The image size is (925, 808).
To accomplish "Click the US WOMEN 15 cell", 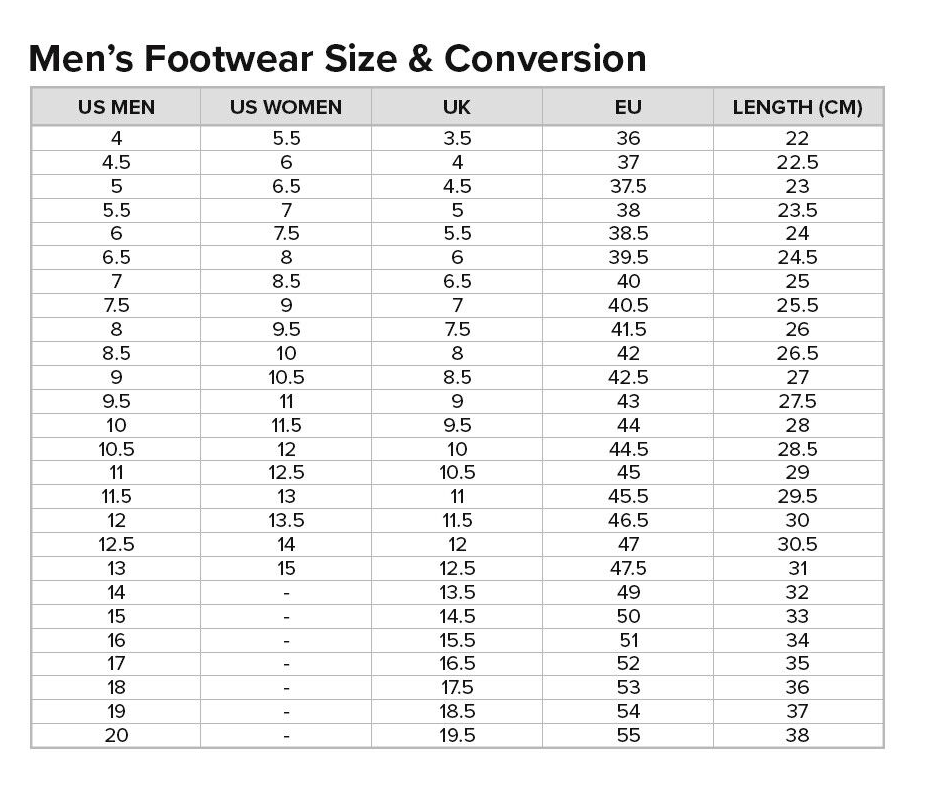I will tap(286, 568).
